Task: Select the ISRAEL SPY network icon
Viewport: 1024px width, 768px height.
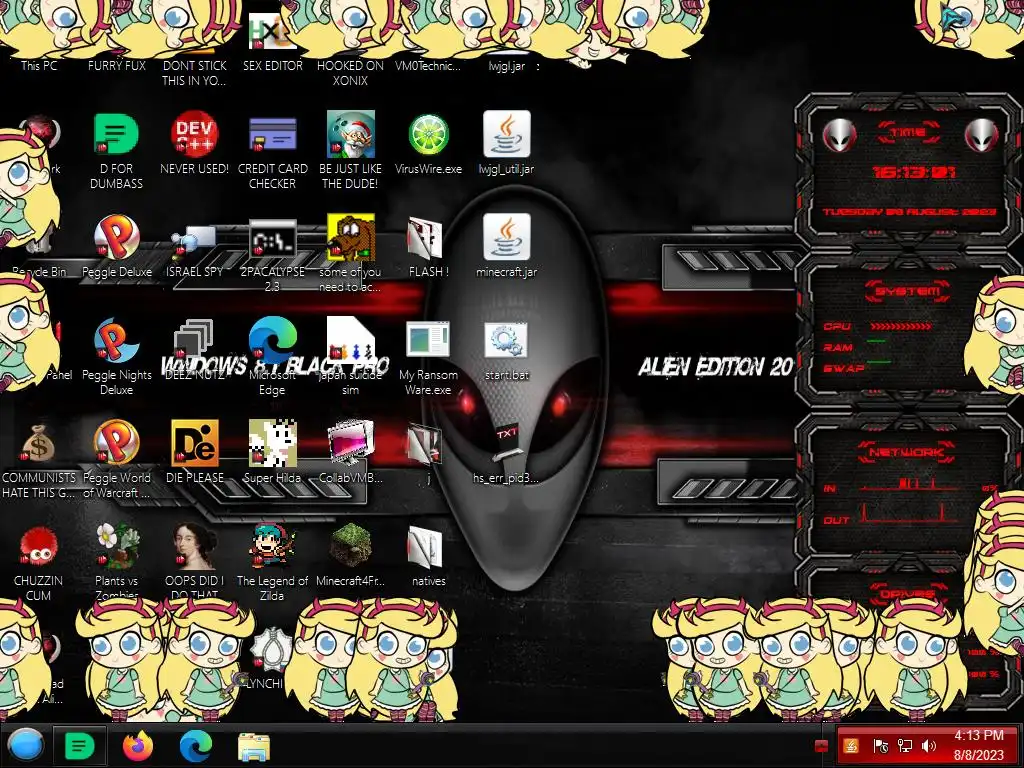Action: (x=195, y=242)
